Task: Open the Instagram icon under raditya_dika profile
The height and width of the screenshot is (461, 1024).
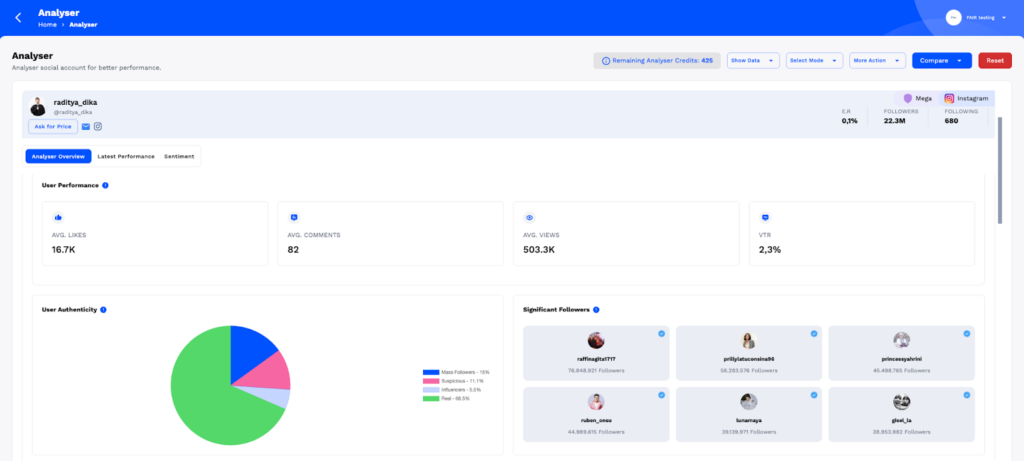Action: 98,127
